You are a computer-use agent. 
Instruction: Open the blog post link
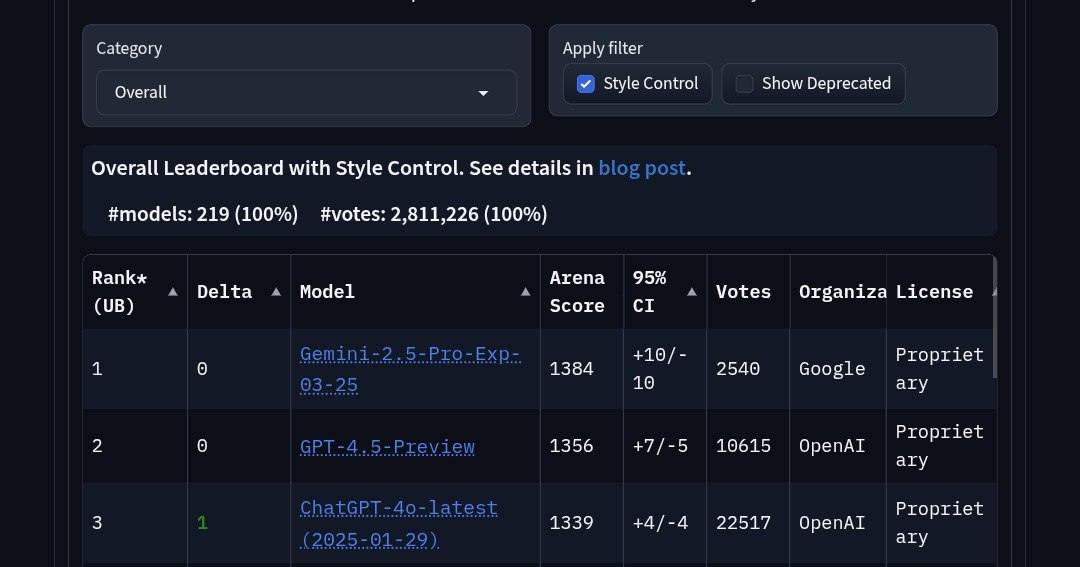point(641,168)
